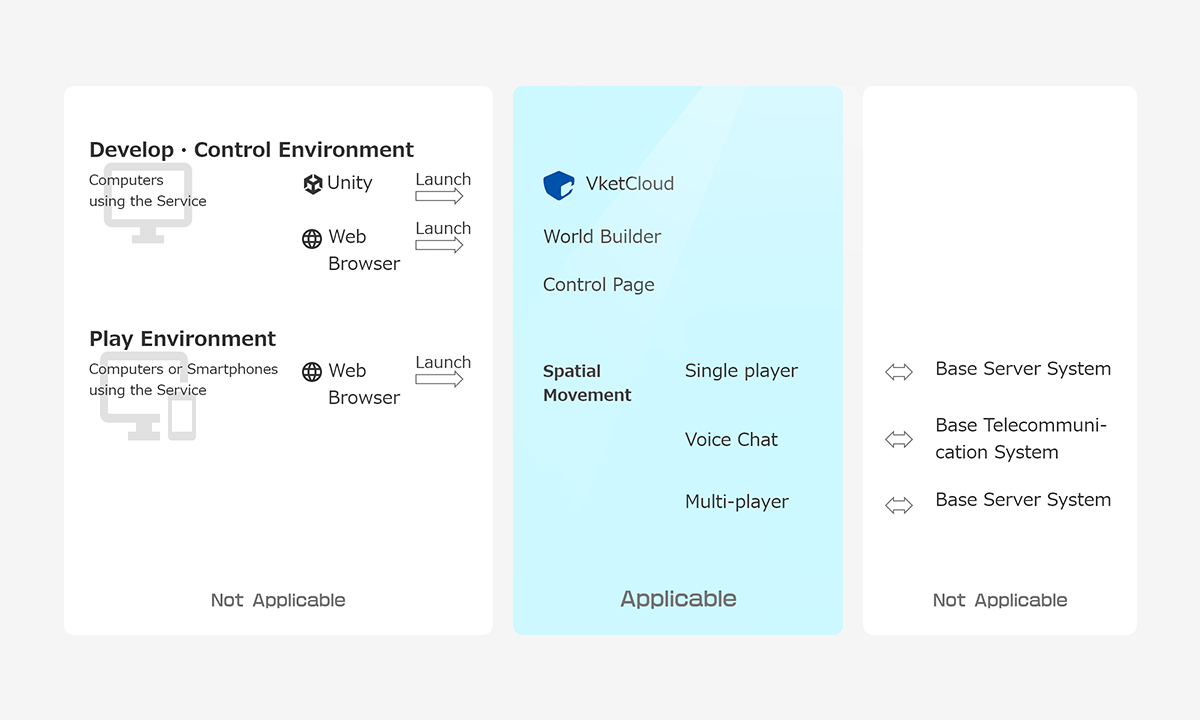This screenshot has width=1200, height=720.
Task: Click the topmost double arrow beside Base Server System
Action: coord(899,372)
